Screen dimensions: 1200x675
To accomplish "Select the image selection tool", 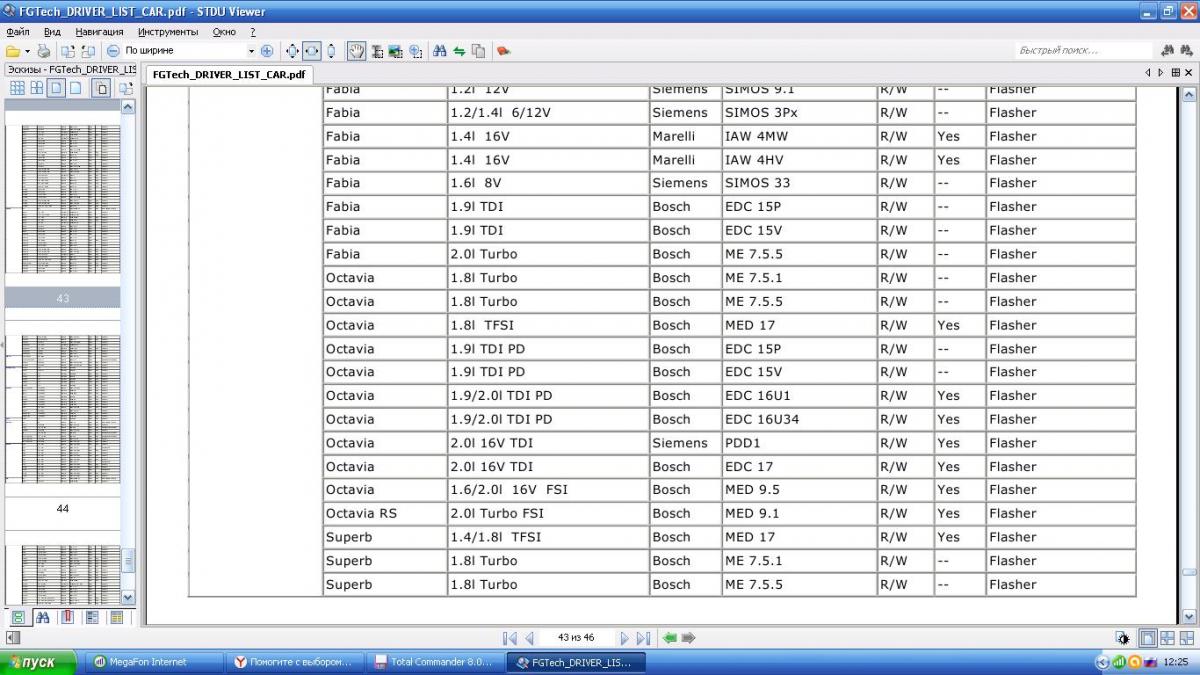I will [x=396, y=50].
